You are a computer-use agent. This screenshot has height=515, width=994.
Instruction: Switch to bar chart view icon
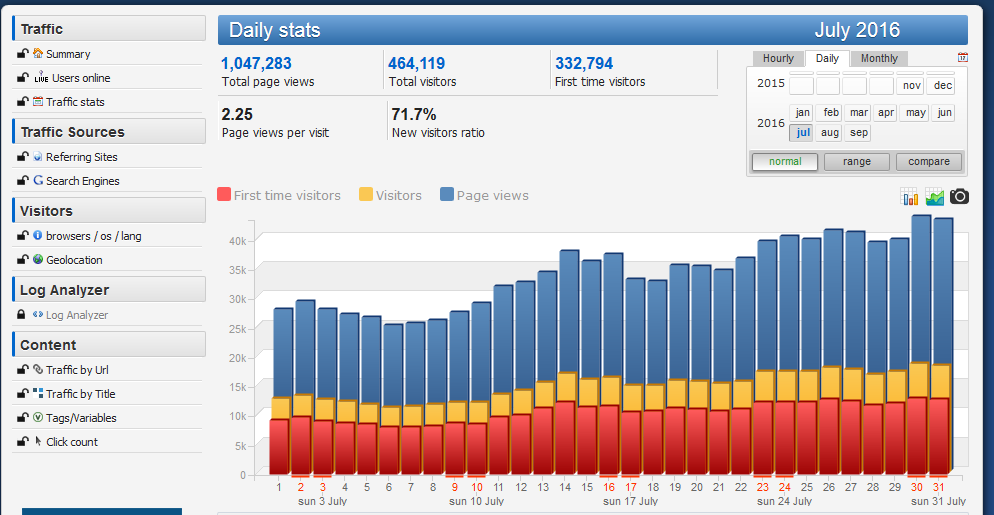tap(909, 197)
